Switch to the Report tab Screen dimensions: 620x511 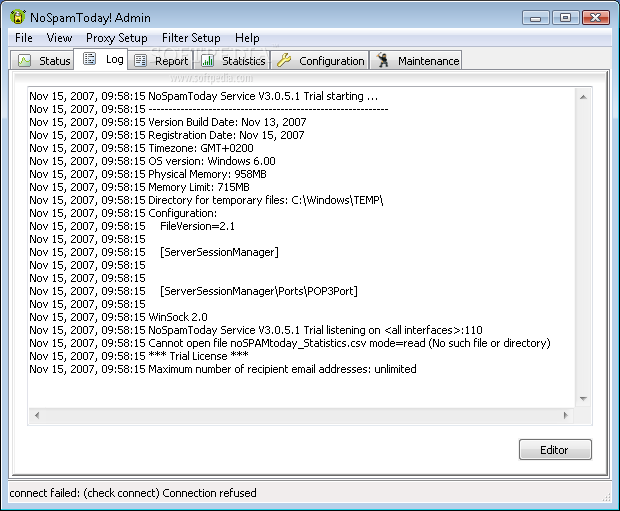[160, 61]
